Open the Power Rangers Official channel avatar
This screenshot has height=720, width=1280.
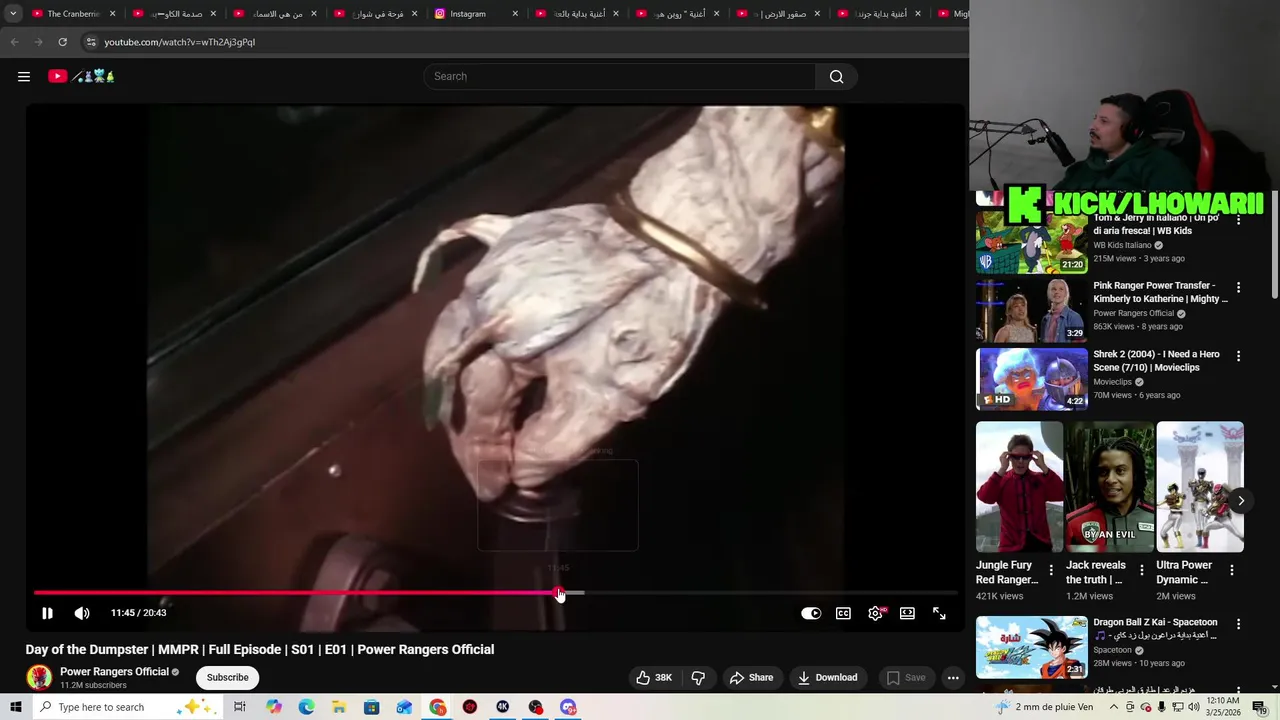point(39,677)
